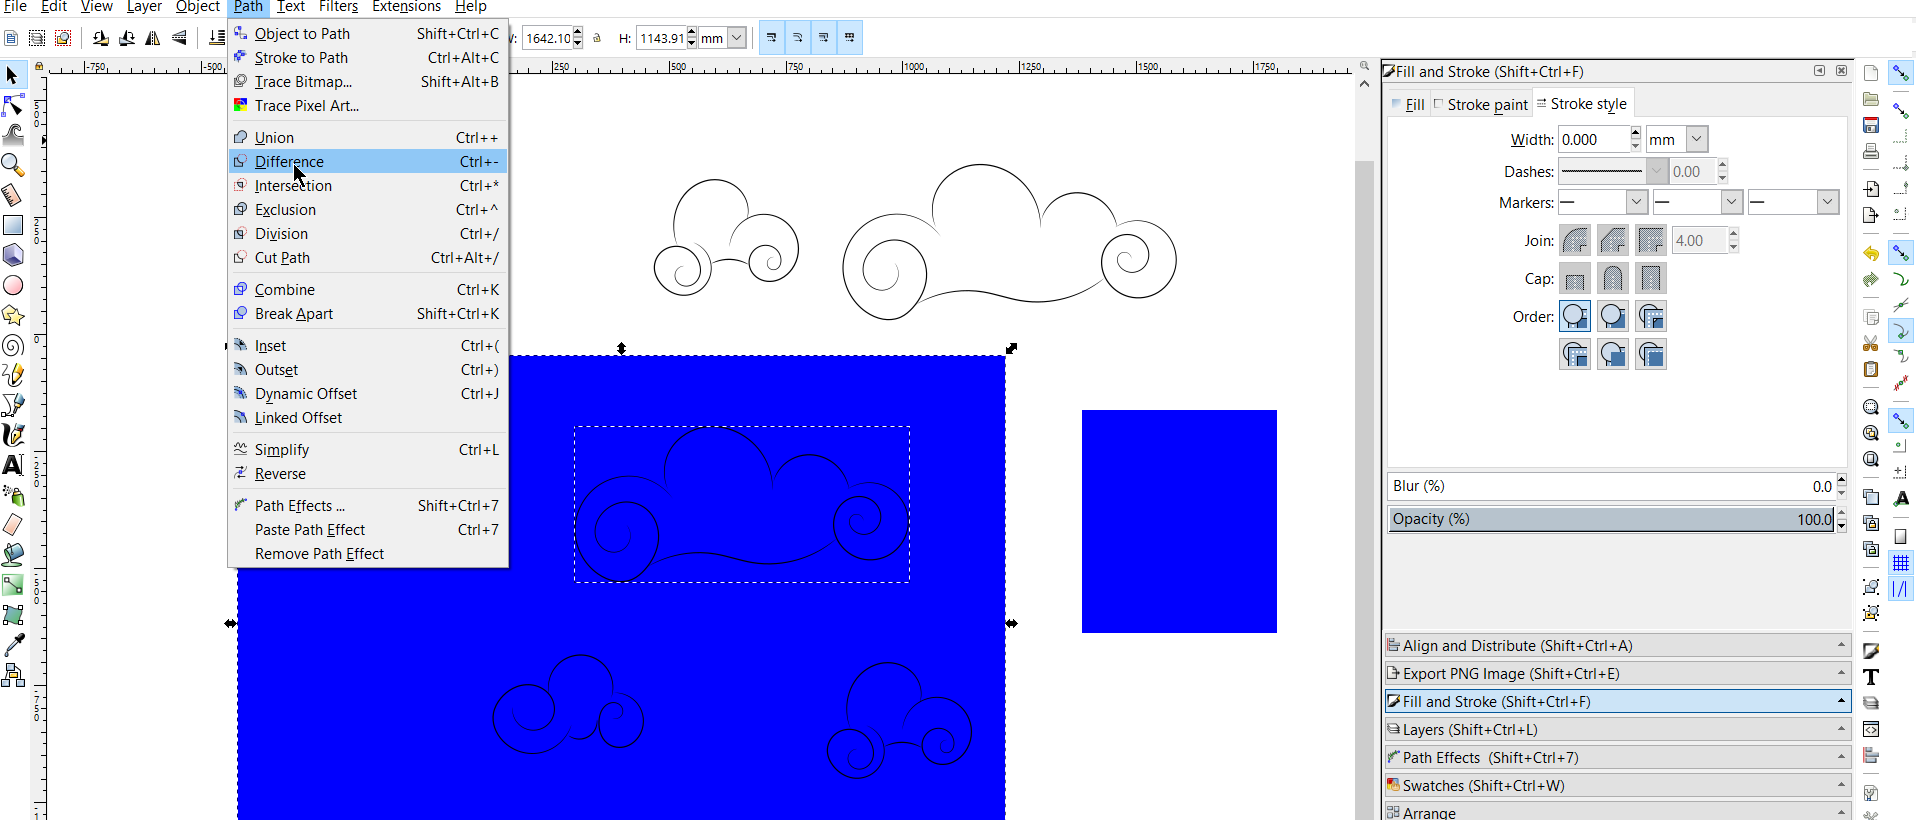This screenshot has height=820, width=1916.
Task: Open the Extensions menu
Action: (406, 7)
